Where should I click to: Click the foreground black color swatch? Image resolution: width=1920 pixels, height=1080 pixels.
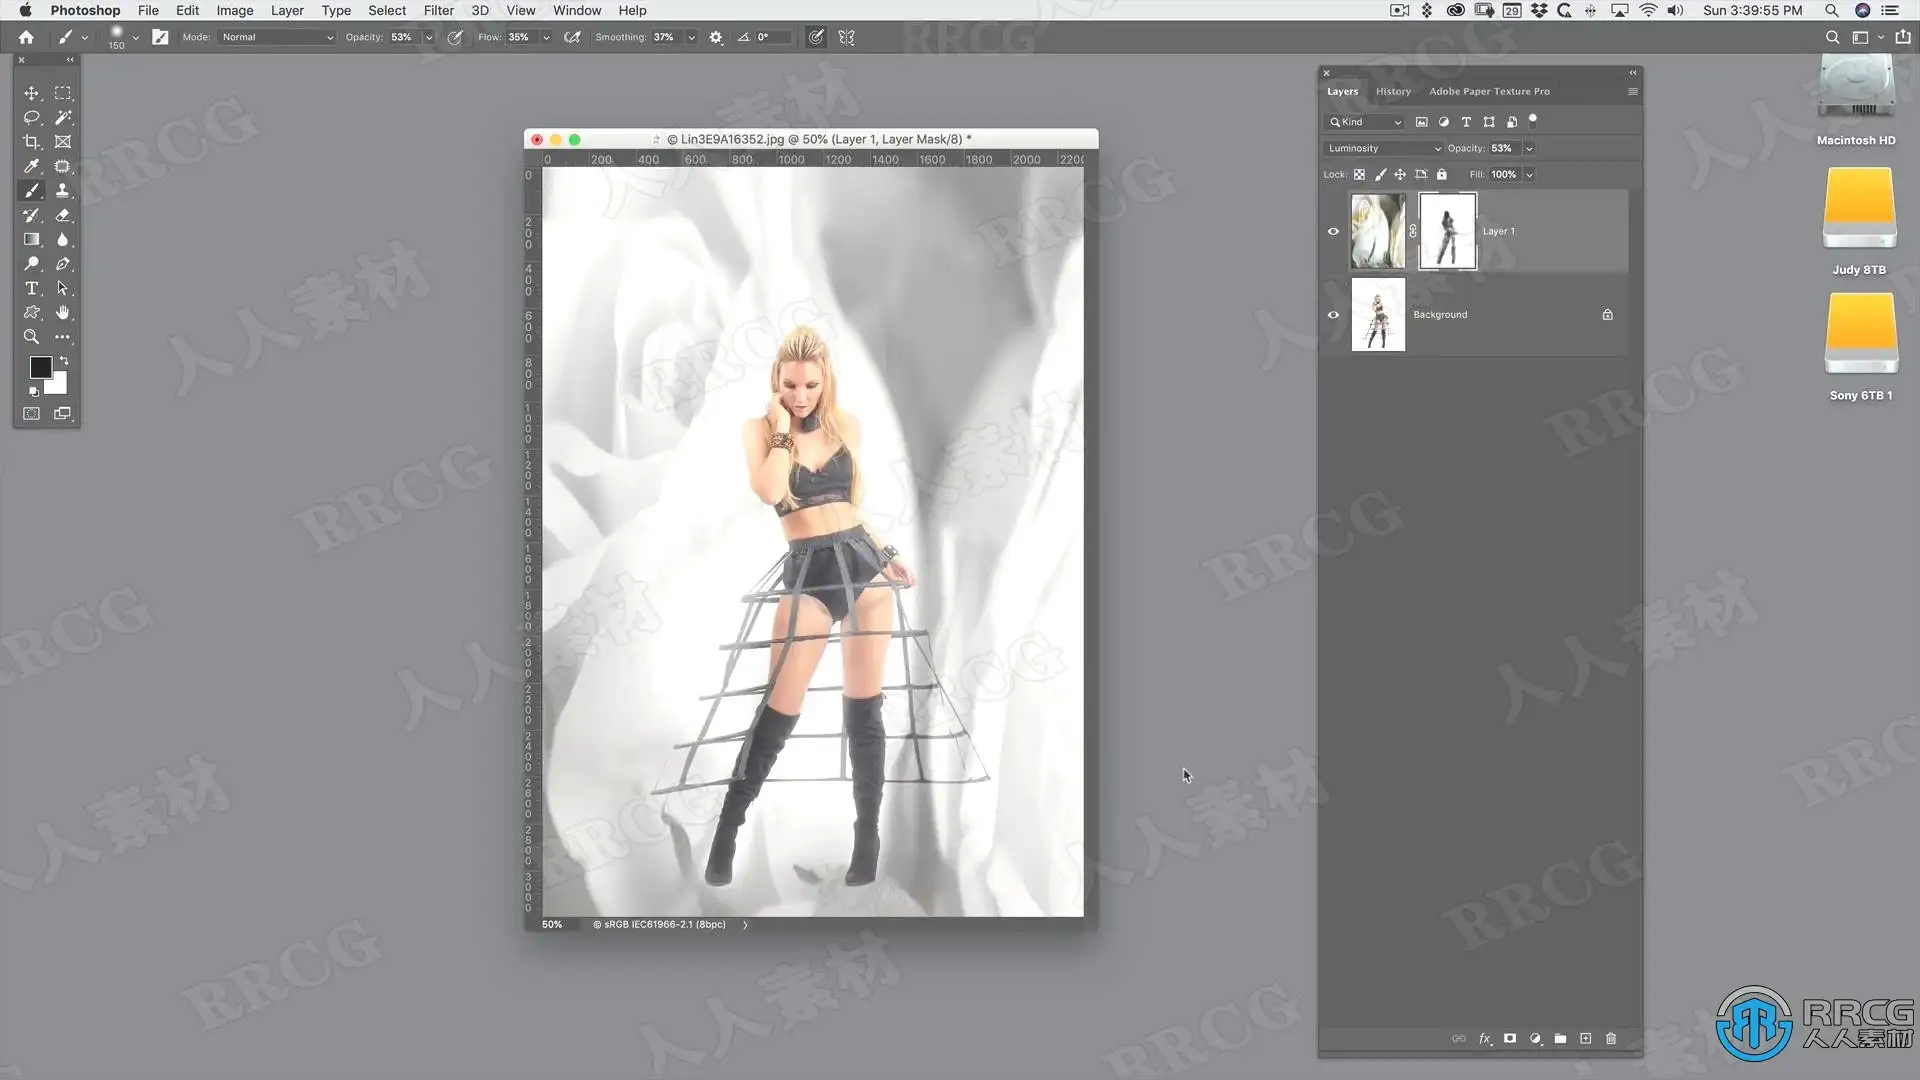click(40, 367)
